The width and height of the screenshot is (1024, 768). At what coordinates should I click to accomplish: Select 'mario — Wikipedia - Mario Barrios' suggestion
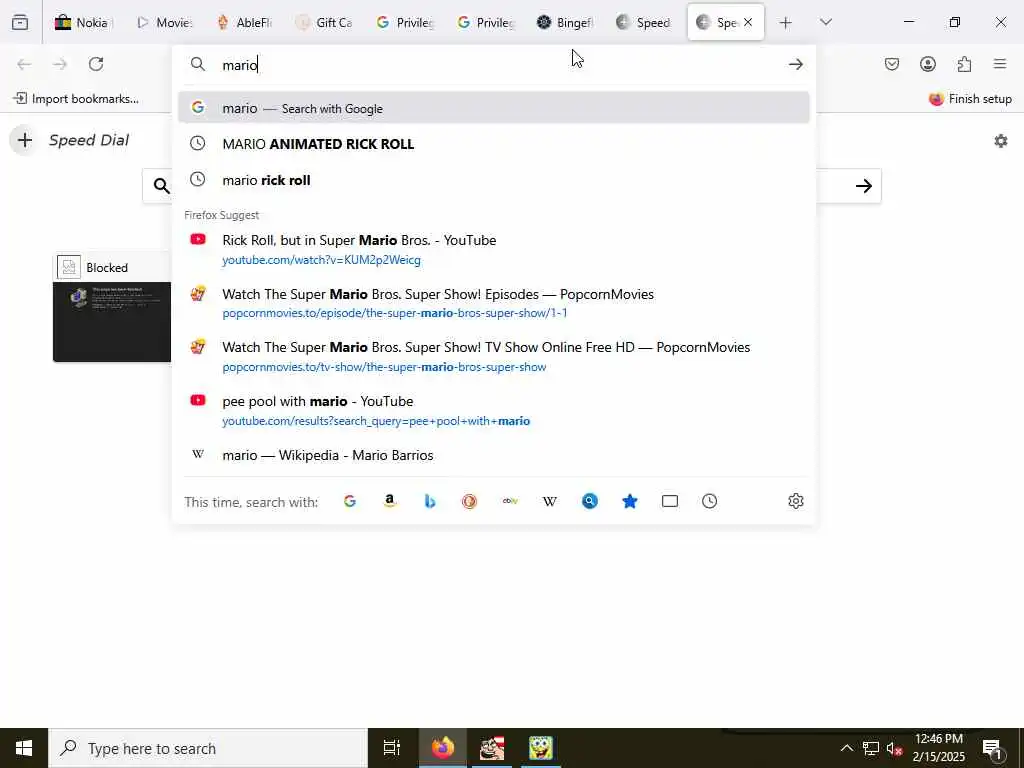(x=494, y=455)
